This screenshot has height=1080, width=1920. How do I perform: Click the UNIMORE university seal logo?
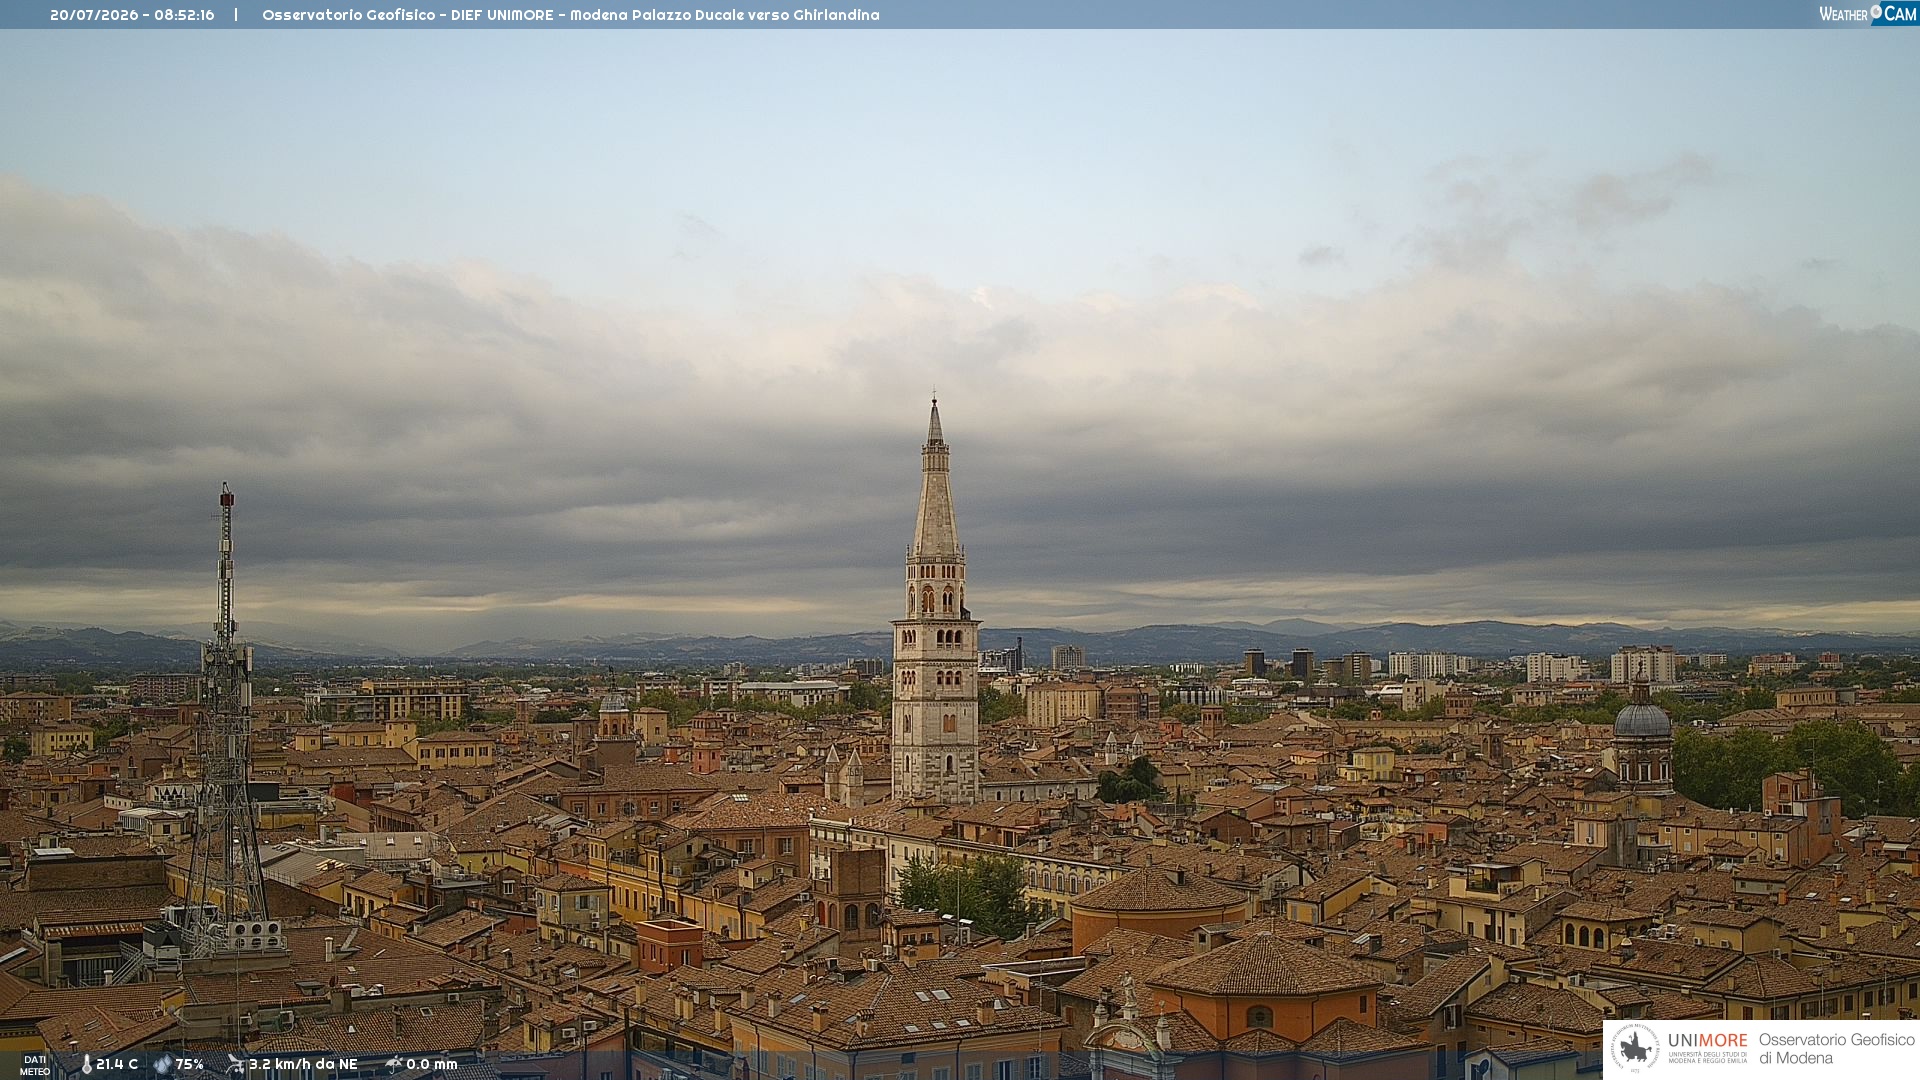(x=1635, y=1048)
